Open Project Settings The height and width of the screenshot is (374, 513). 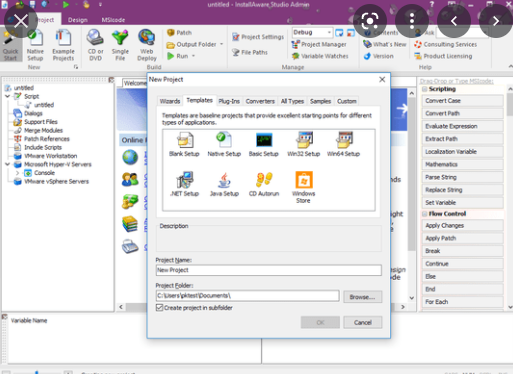coord(258,37)
